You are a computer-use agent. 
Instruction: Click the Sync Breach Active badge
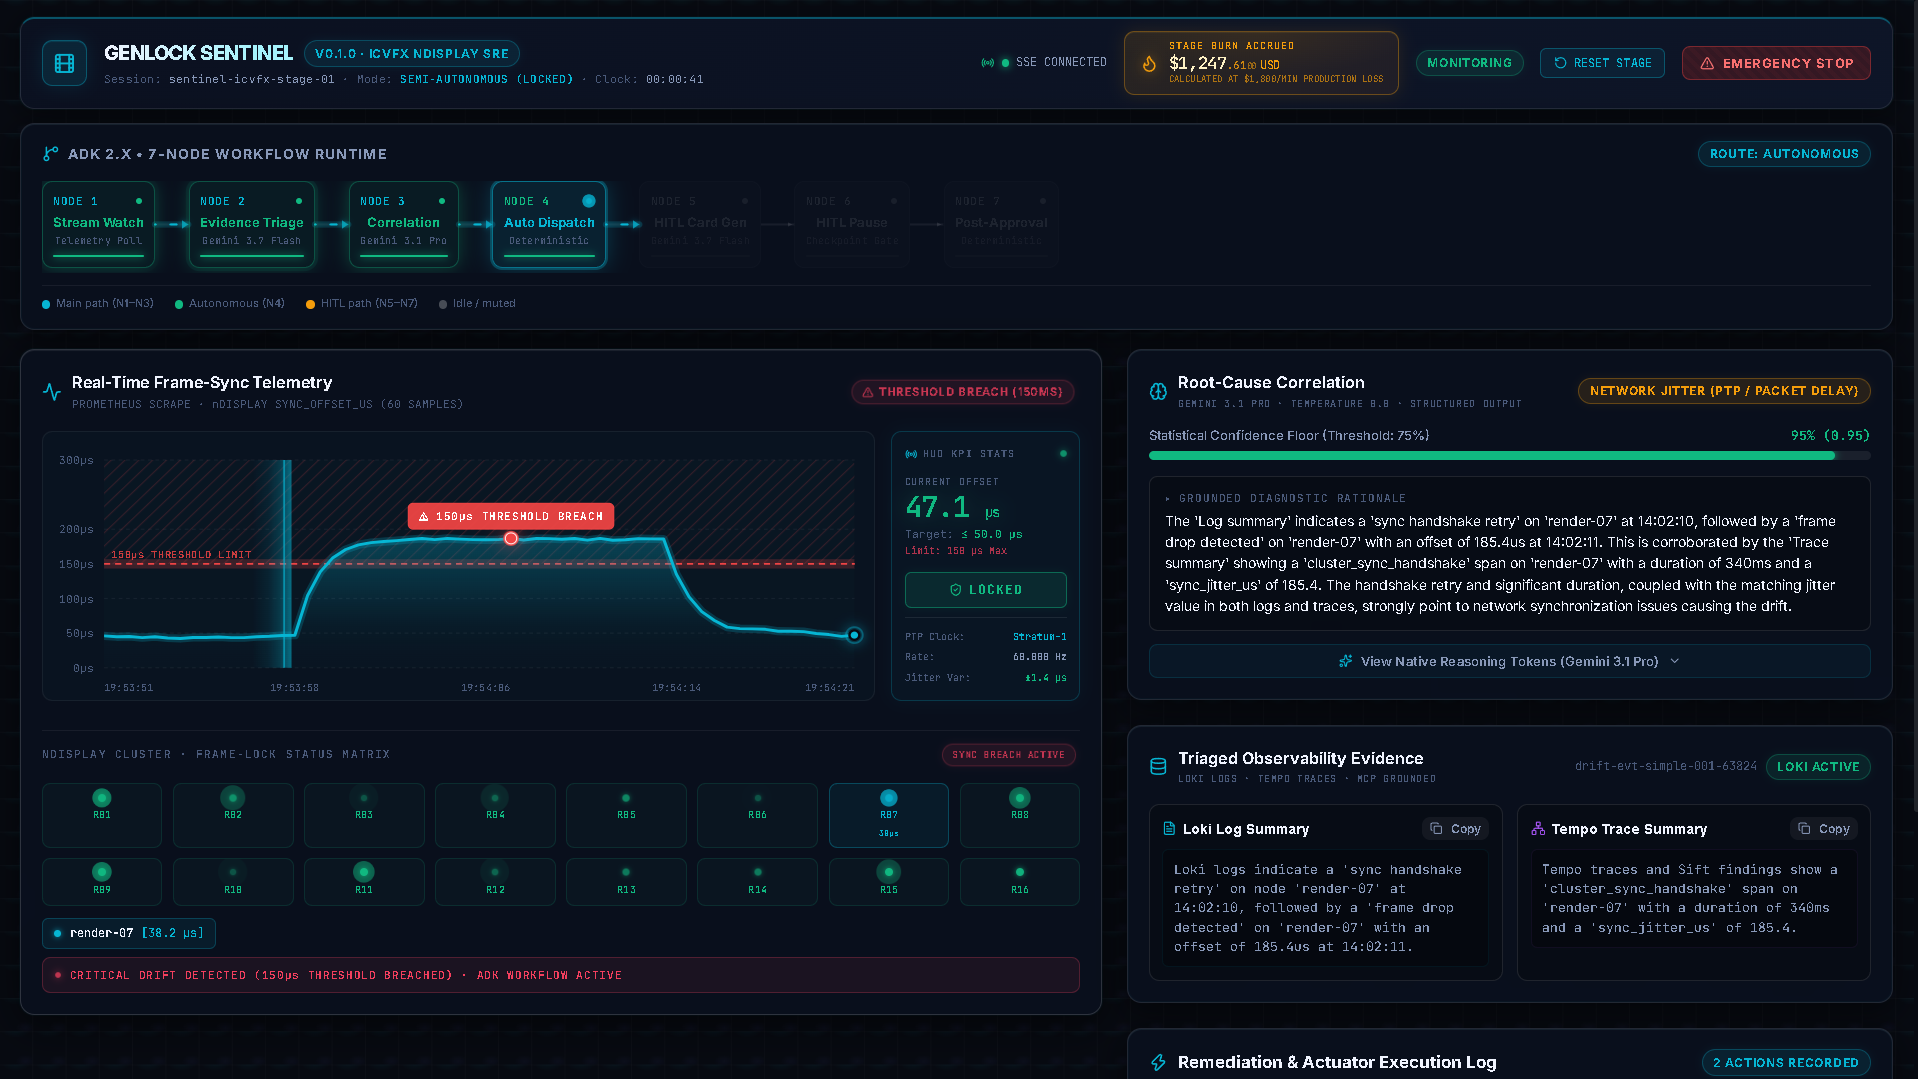pos(1008,755)
